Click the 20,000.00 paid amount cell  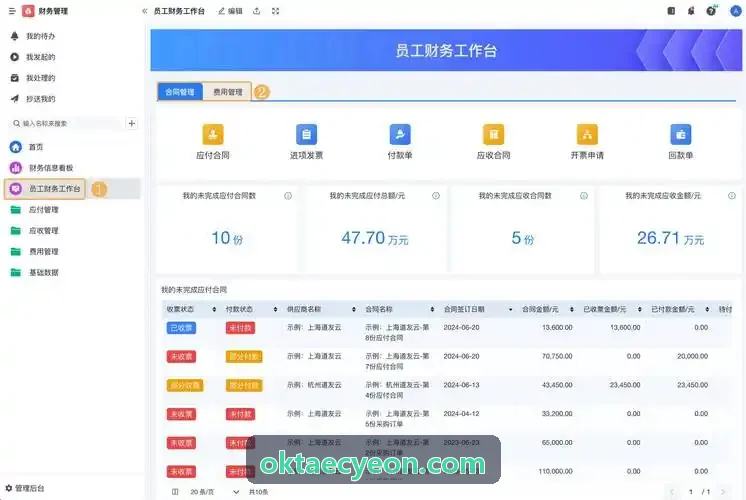(x=692, y=356)
